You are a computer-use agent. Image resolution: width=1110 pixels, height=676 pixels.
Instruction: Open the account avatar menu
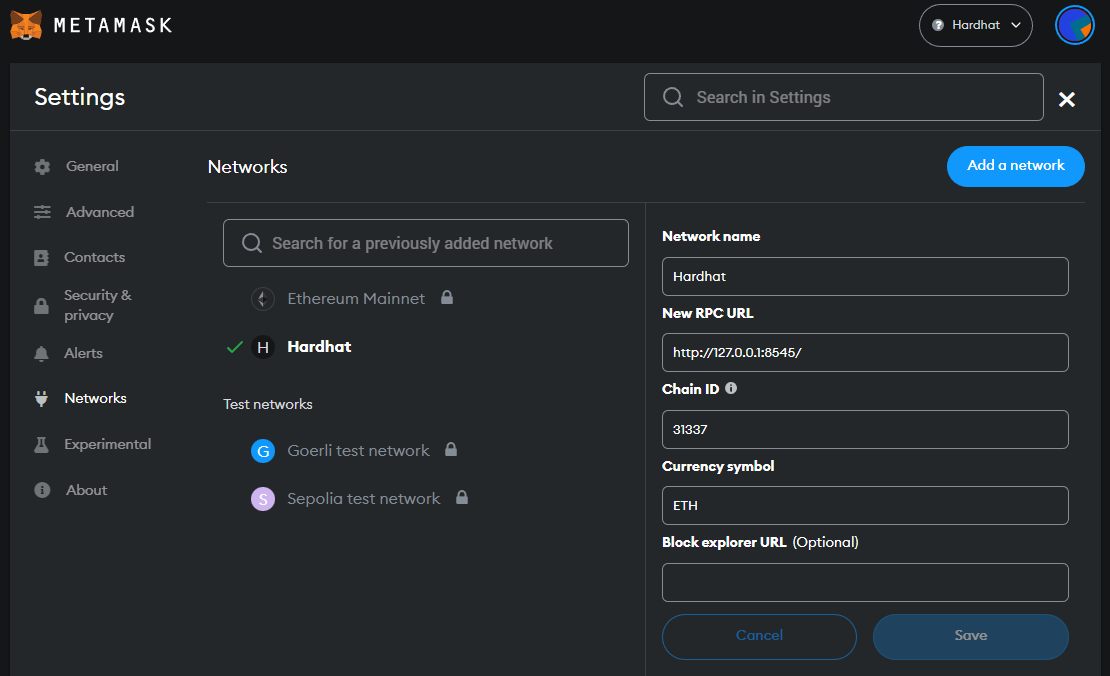1075,25
